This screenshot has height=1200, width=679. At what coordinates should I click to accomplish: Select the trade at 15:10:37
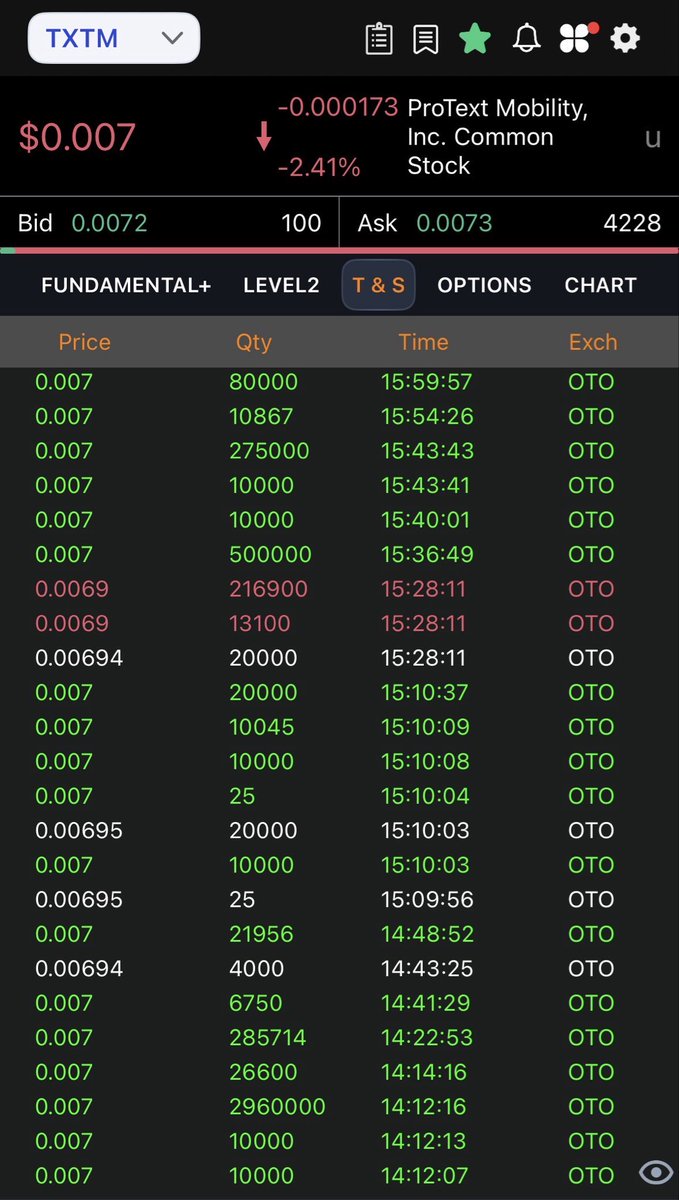[x=339, y=692]
